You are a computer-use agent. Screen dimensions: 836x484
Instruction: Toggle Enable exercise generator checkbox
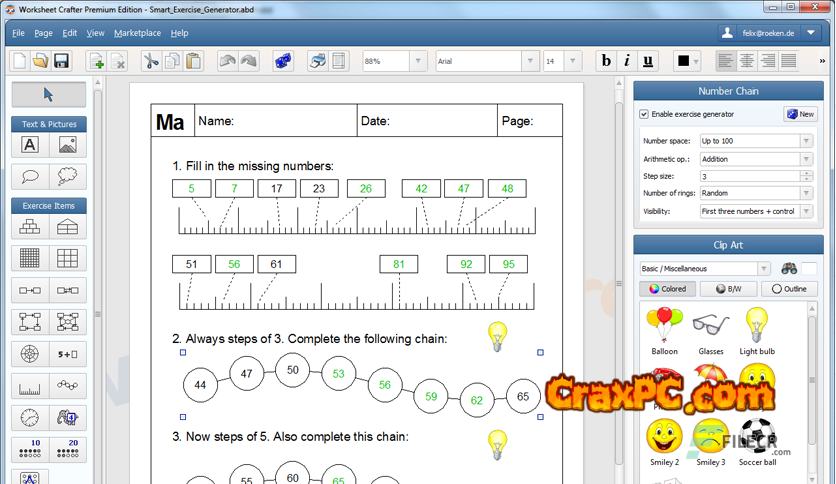pyautogui.click(x=645, y=114)
